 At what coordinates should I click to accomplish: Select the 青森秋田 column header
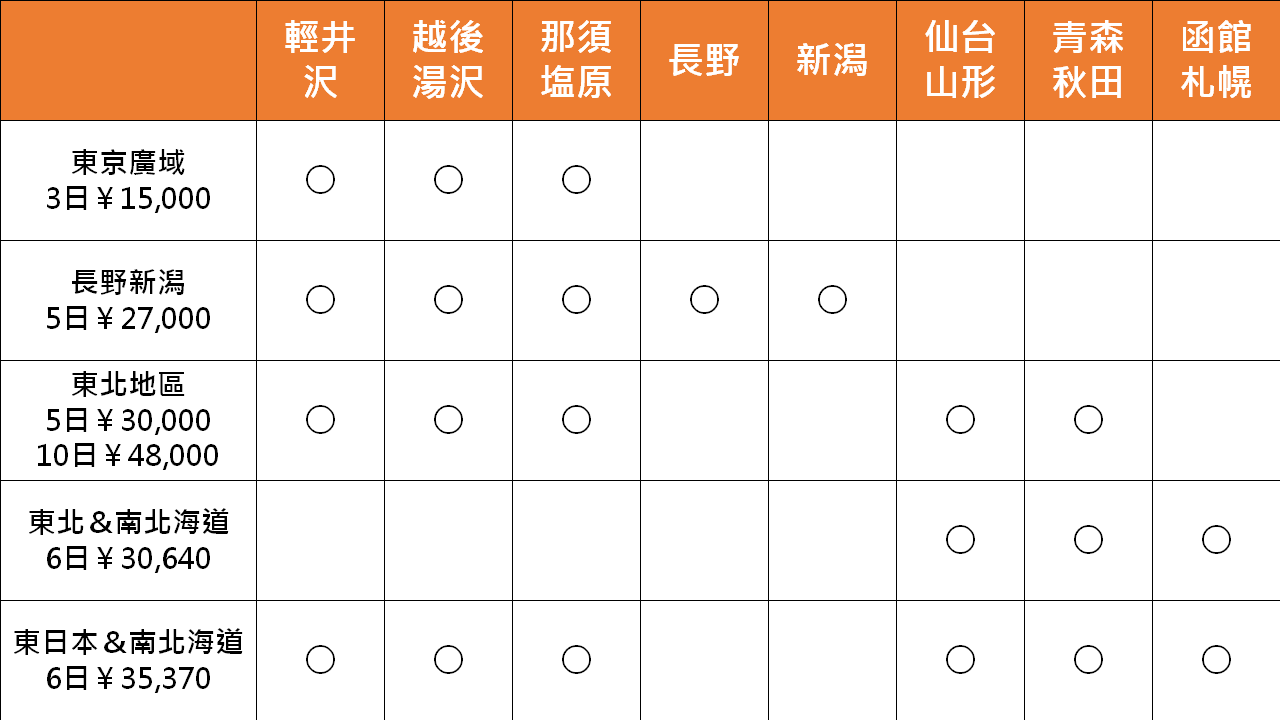pos(1088,60)
